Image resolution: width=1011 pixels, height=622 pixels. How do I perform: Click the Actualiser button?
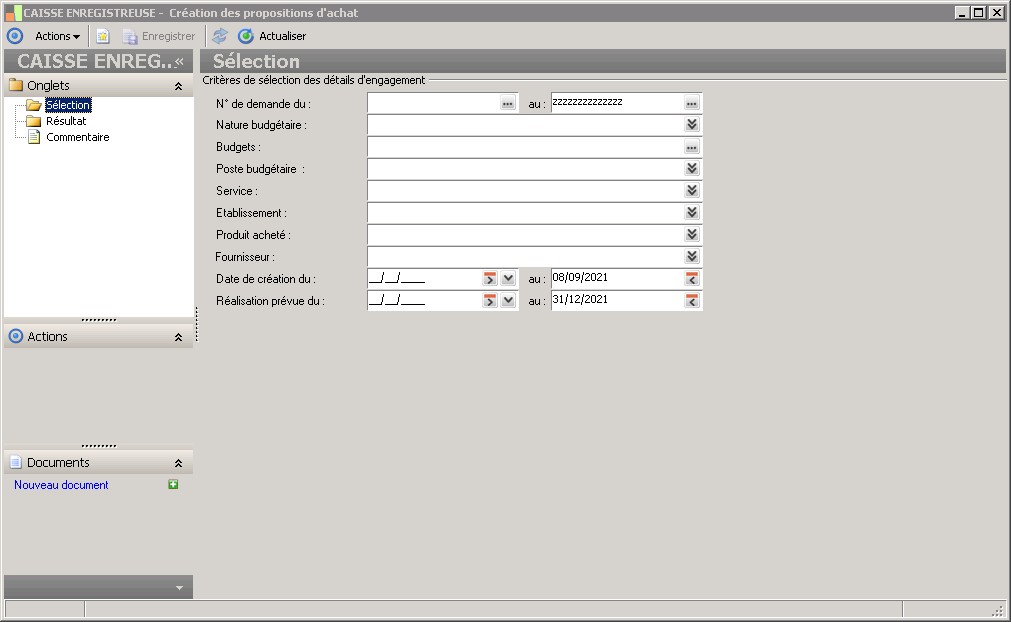pos(272,36)
